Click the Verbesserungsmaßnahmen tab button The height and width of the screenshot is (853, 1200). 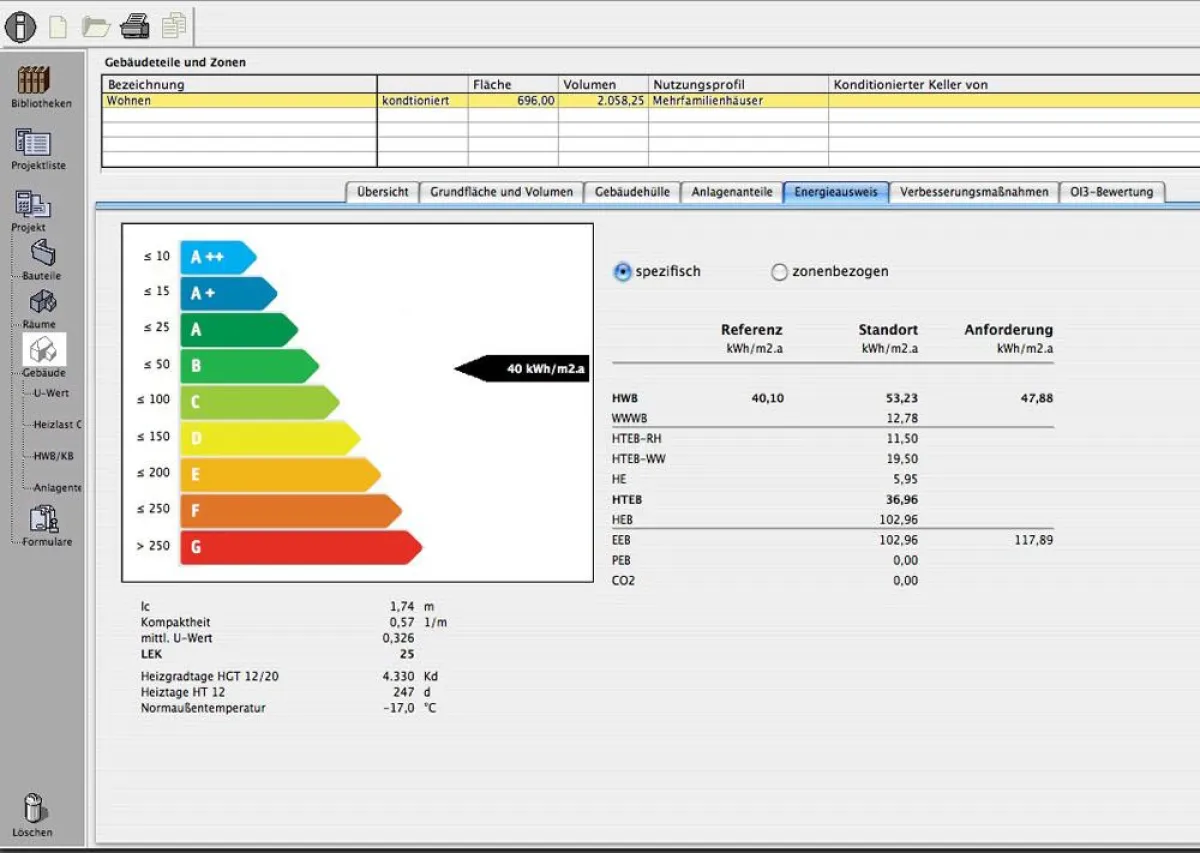[x=976, y=192]
